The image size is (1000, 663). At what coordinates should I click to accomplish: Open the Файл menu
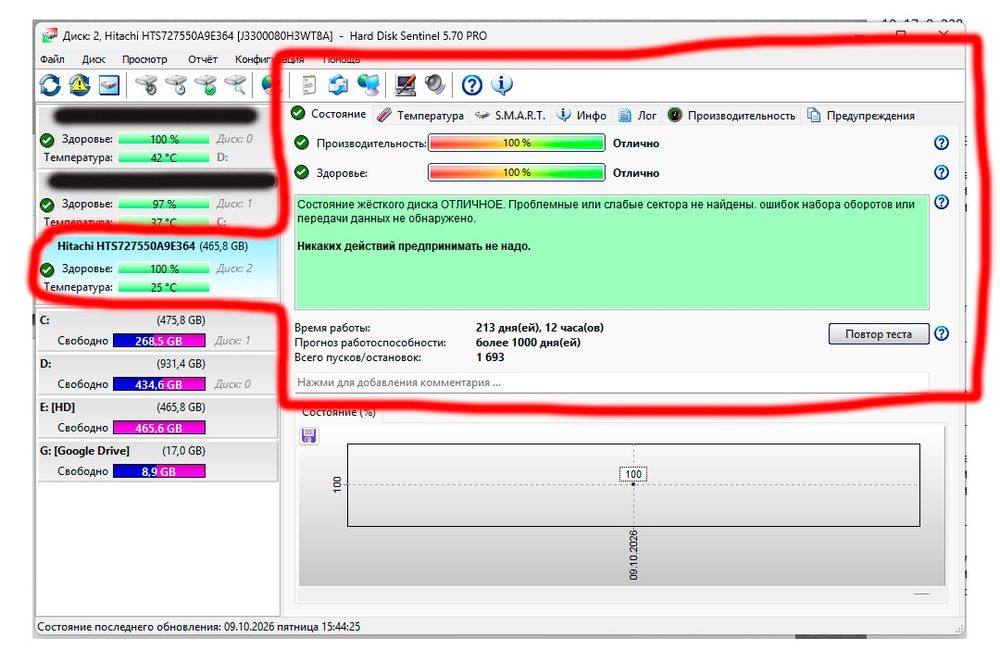tap(52, 59)
